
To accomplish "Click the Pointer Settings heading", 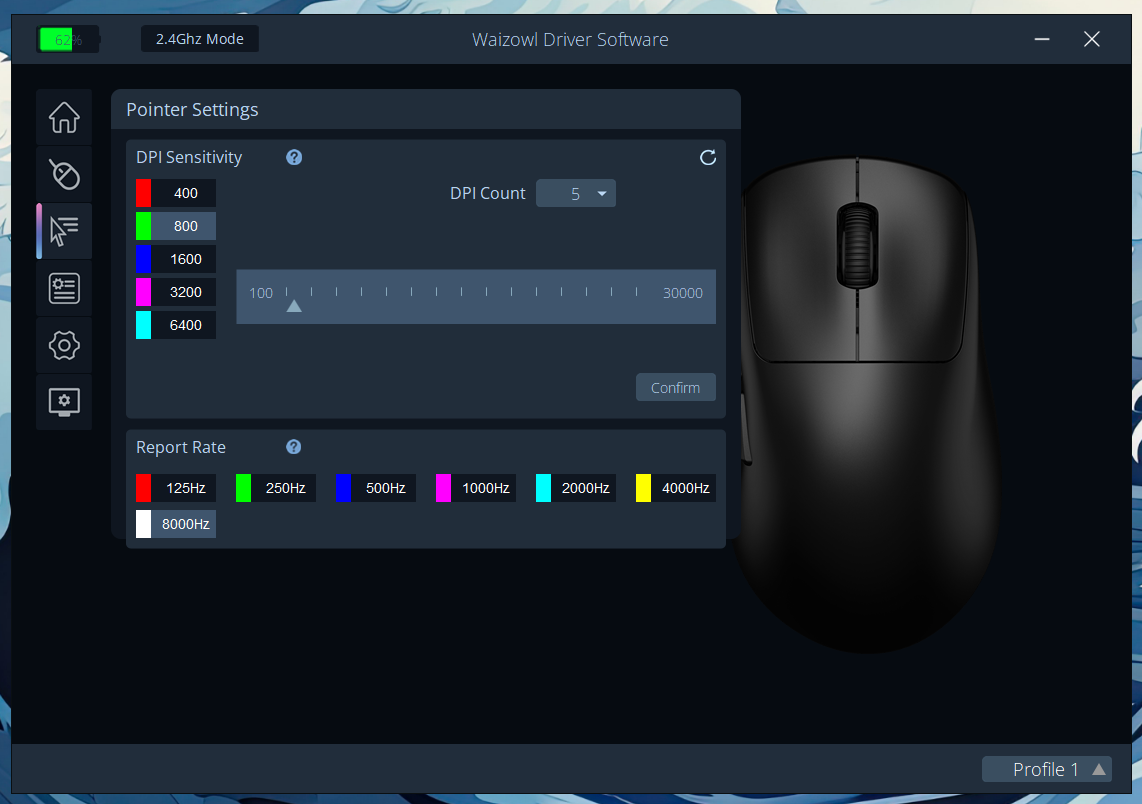I will [192, 109].
